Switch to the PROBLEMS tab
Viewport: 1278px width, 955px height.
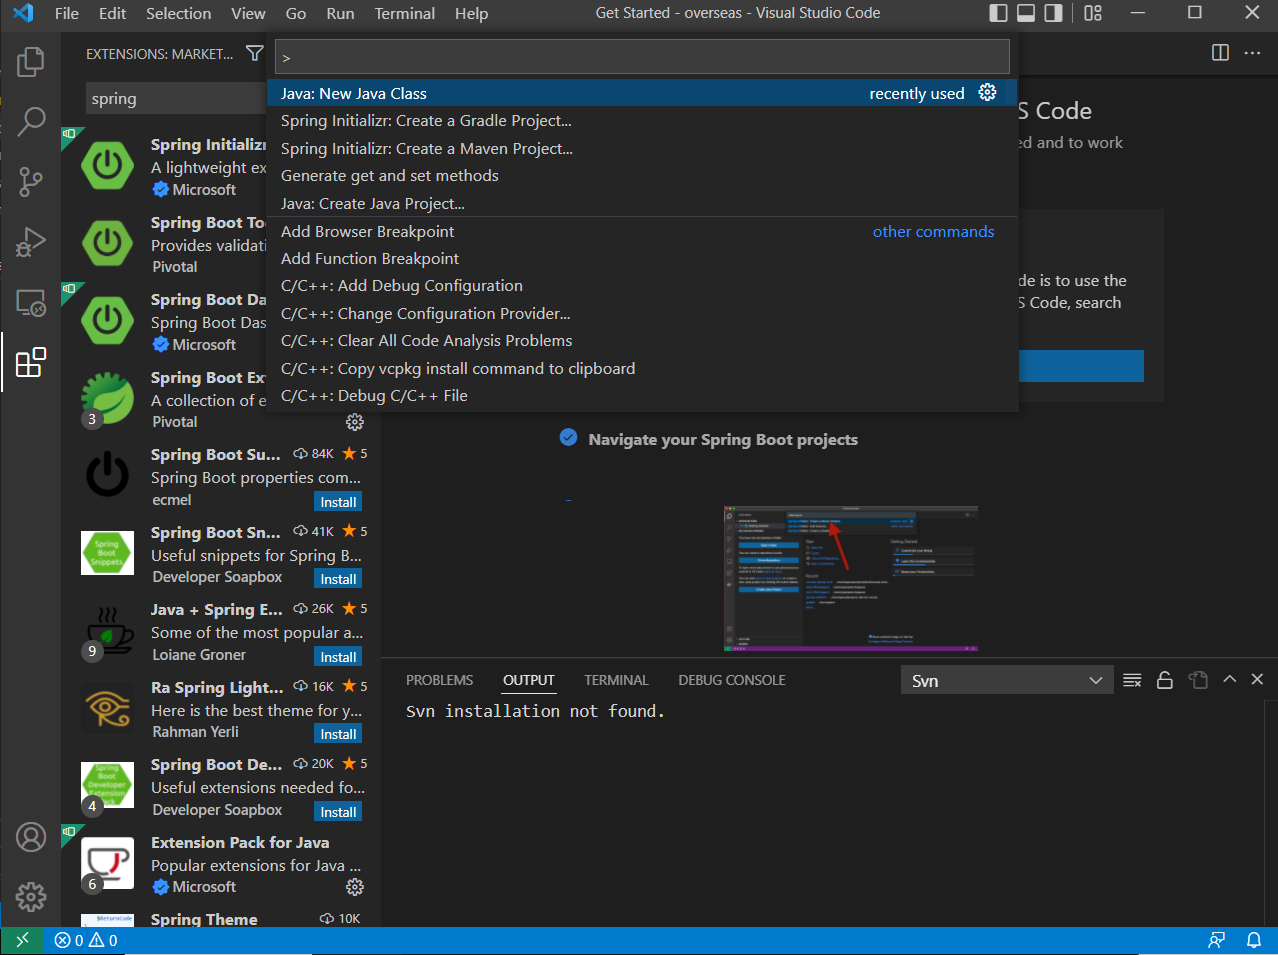click(439, 680)
